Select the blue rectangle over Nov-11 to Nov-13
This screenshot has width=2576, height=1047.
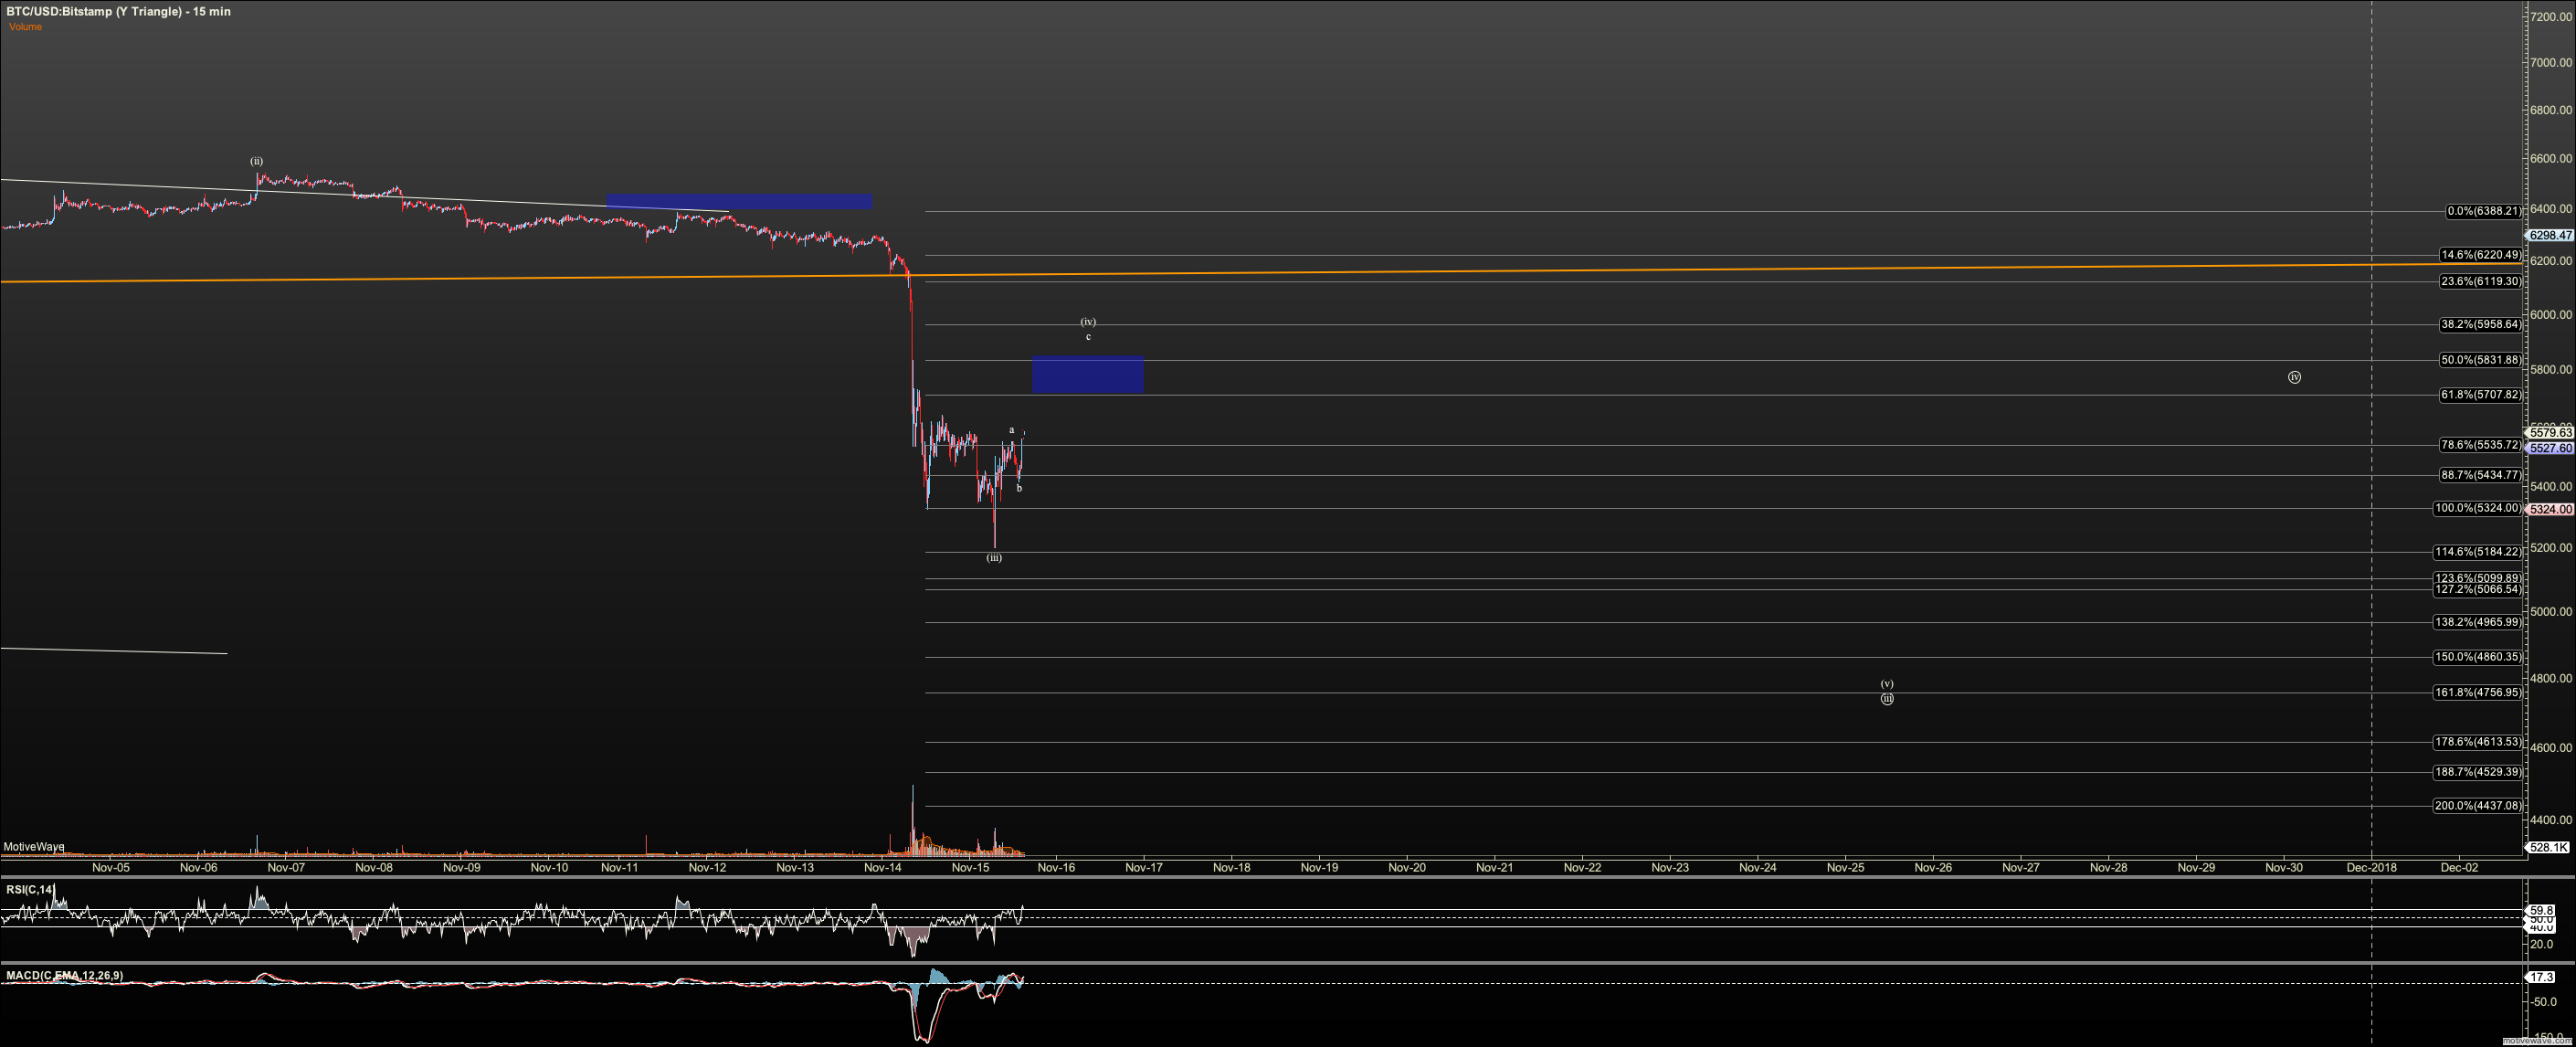(739, 202)
